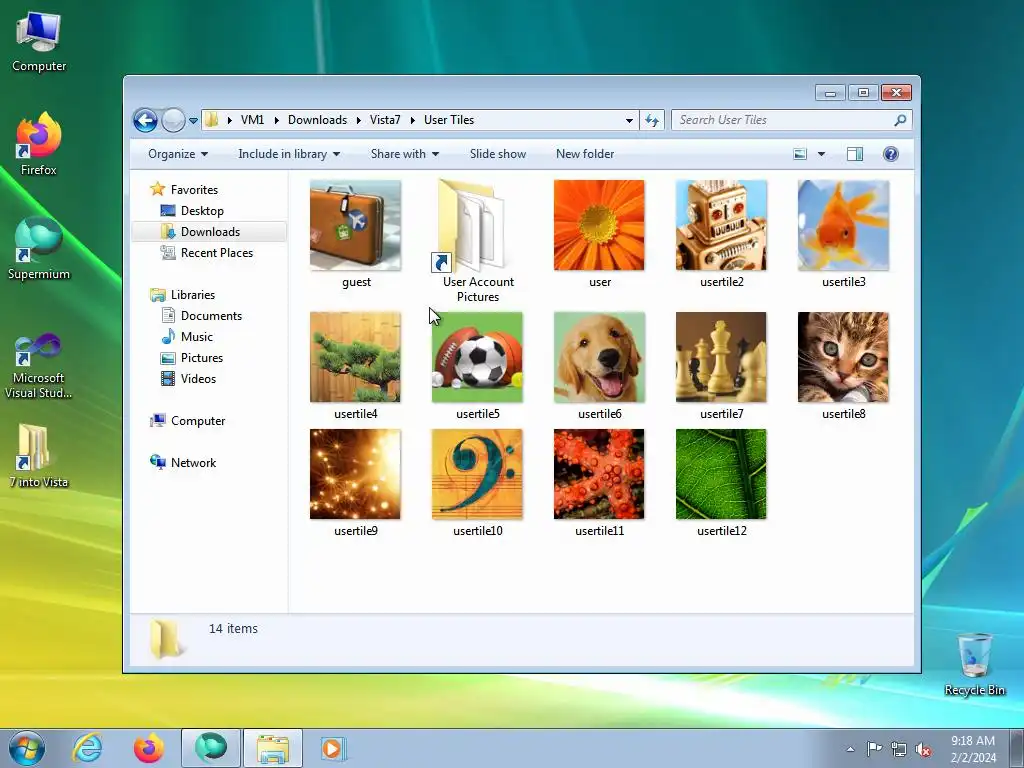
Task: Click Slide show in the toolbar
Action: coord(498,154)
